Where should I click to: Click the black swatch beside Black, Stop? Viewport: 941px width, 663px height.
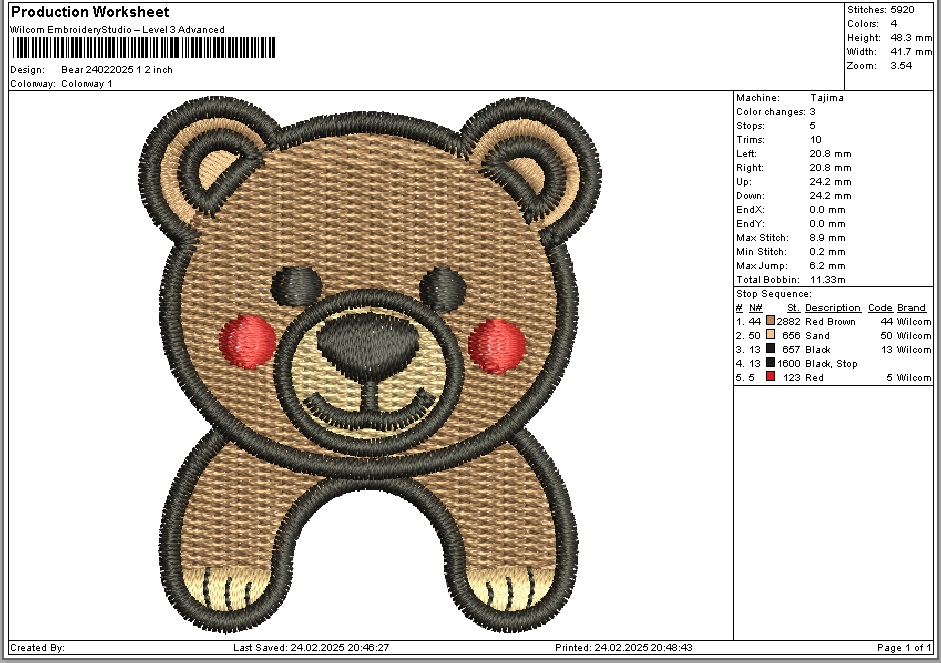click(771, 364)
